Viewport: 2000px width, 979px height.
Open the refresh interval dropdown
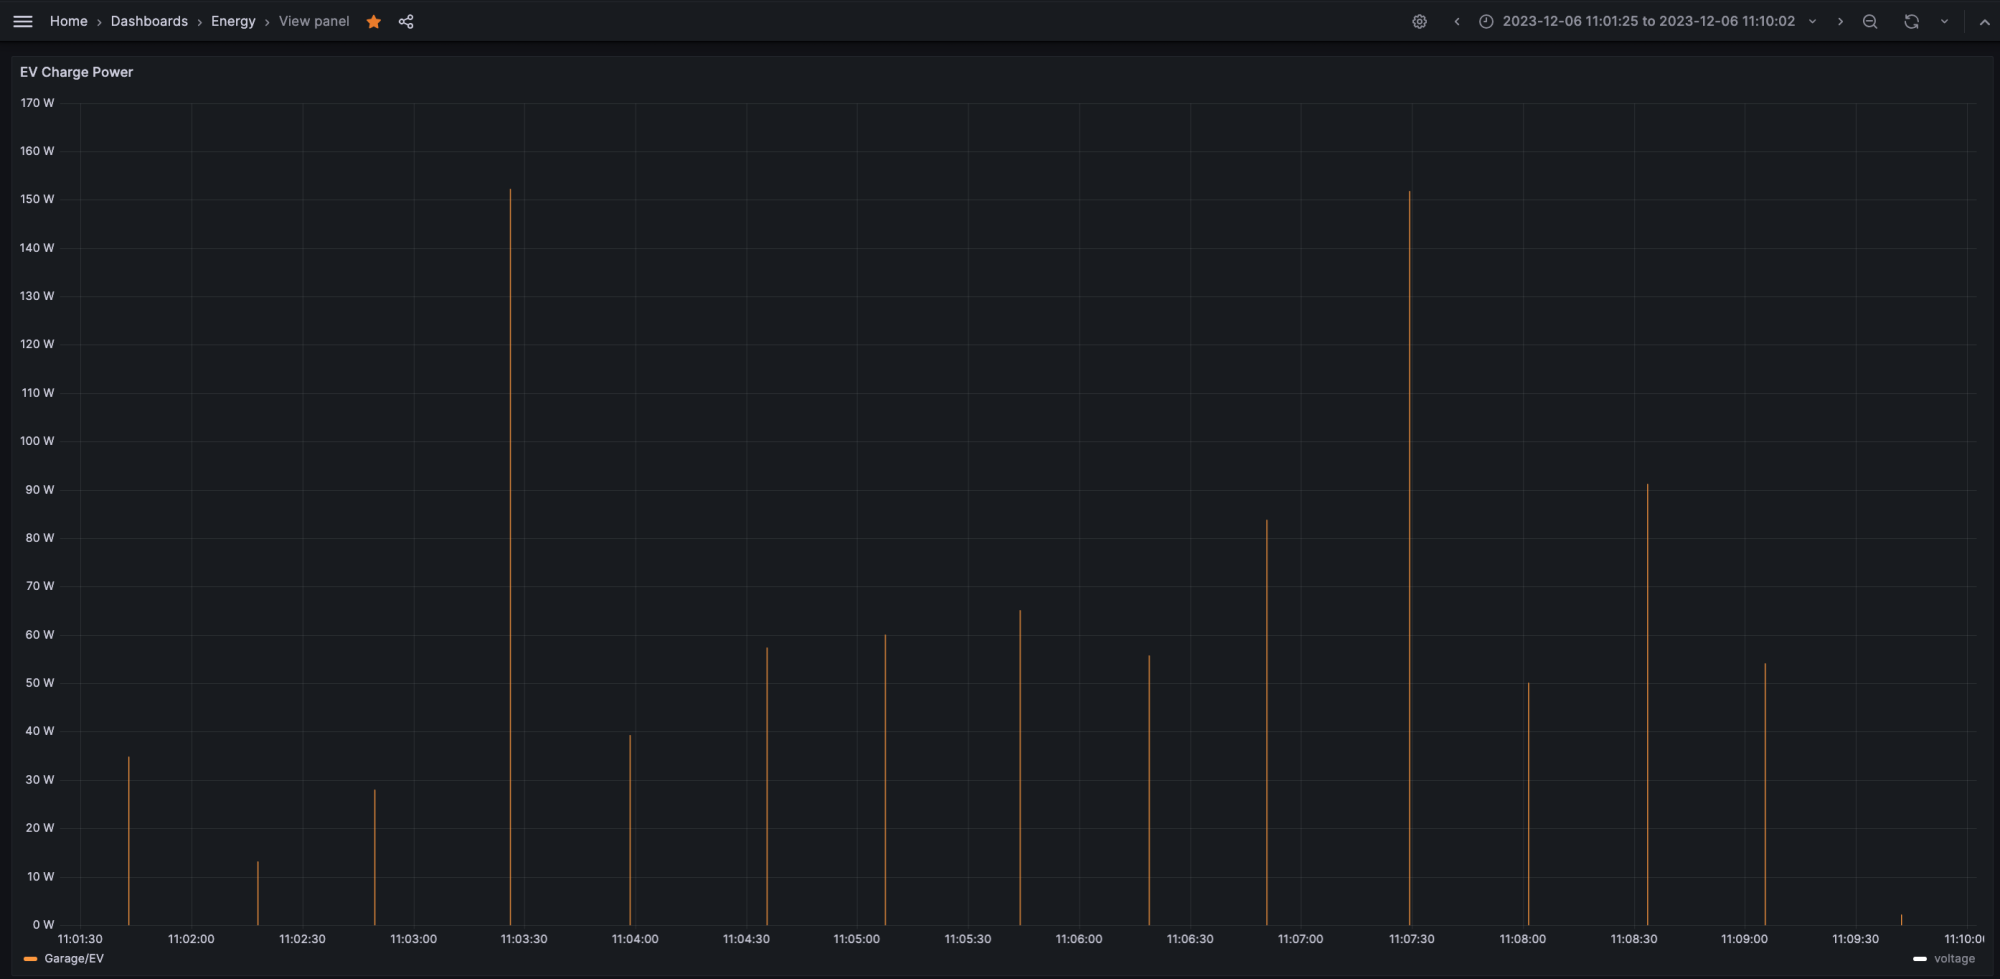click(x=1944, y=21)
